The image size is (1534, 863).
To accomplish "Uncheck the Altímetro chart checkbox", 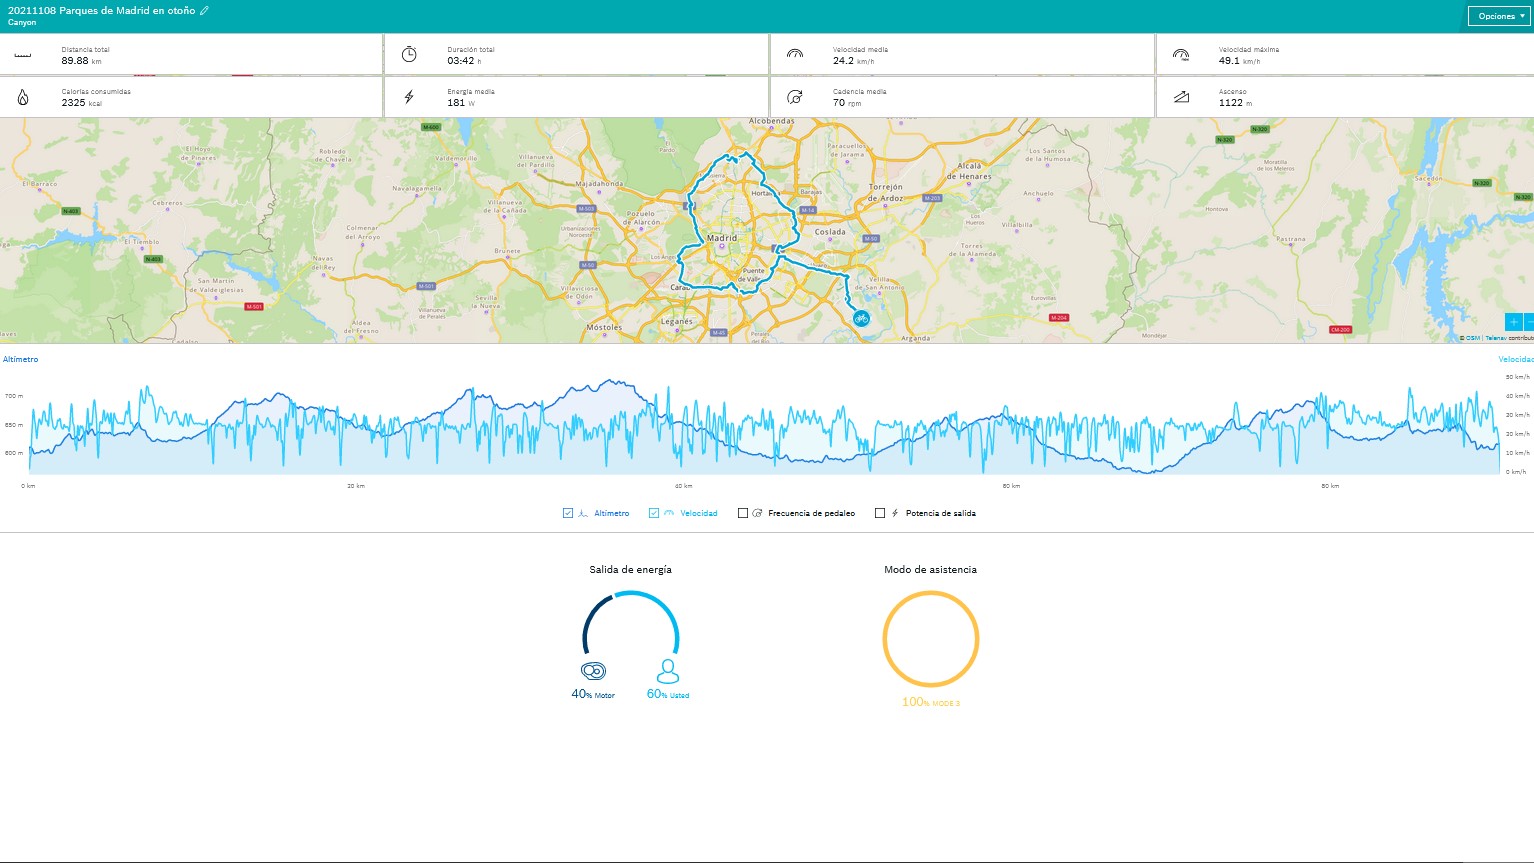I will click(568, 513).
